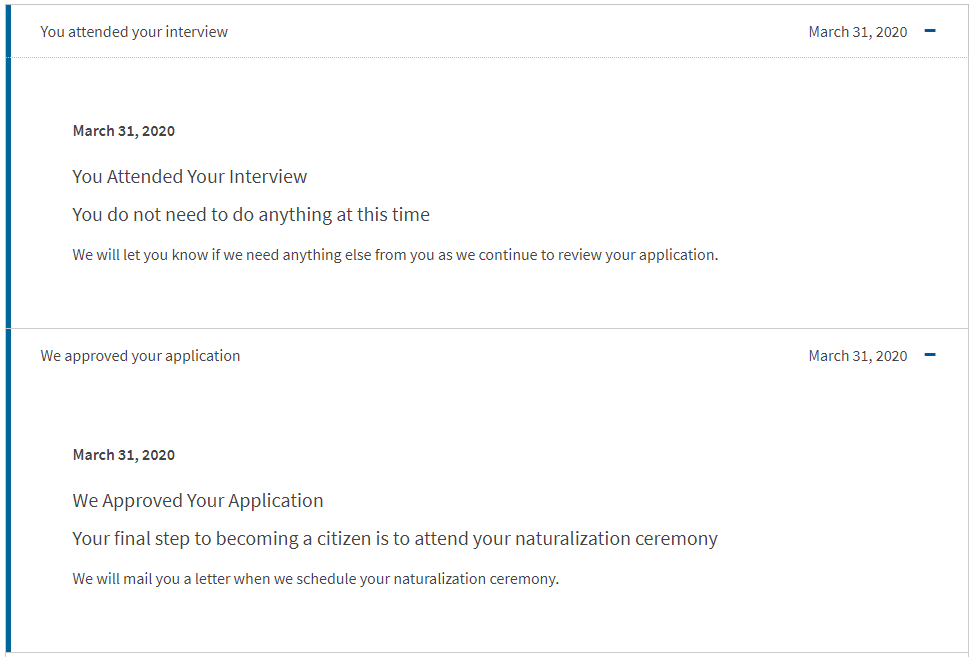The image size is (974, 657).
Task: Click the 'You Attended Your Interview' heading
Action: click(189, 177)
